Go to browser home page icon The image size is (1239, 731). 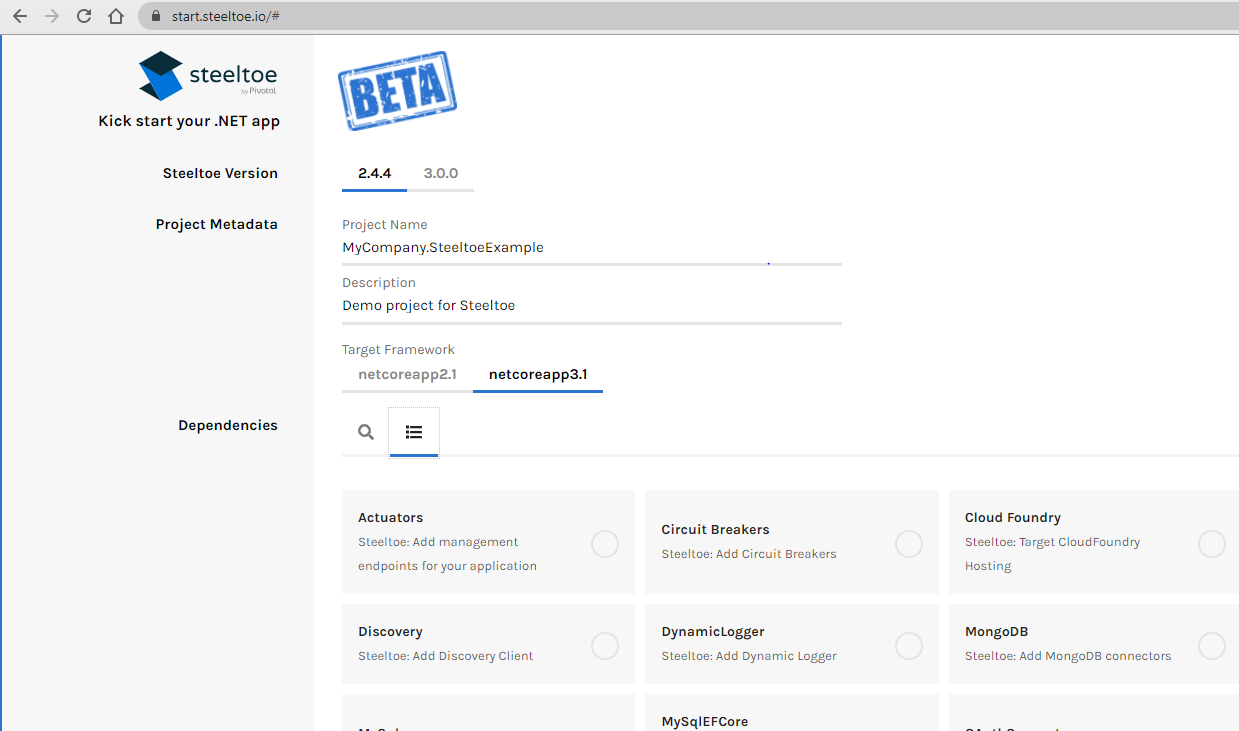[x=116, y=16]
